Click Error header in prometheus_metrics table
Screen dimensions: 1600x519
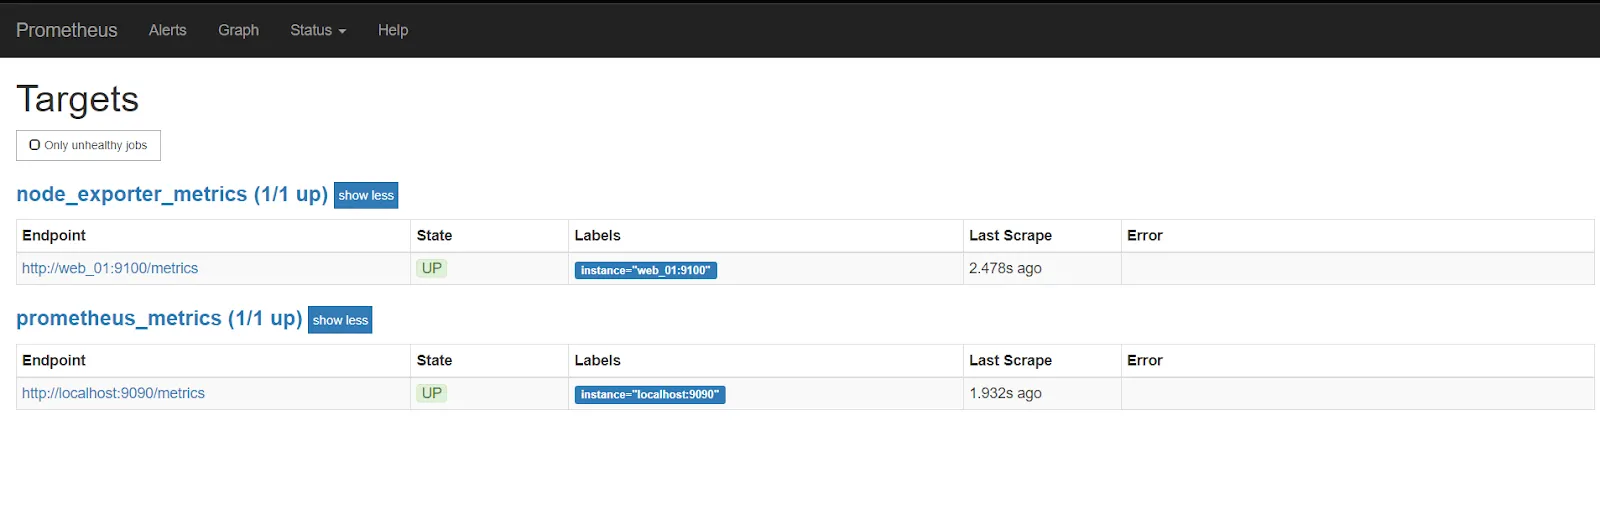[x=1145, y=360]
